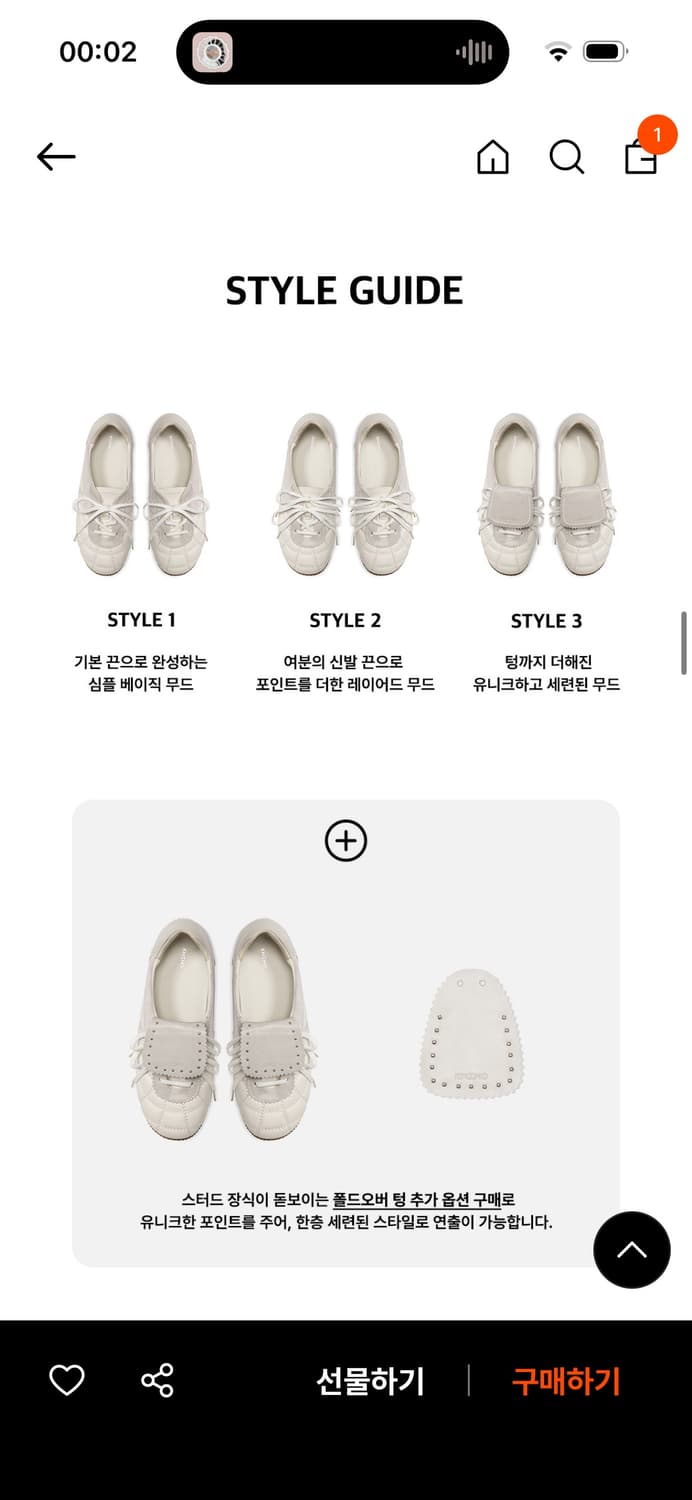Click the orange 구매하기 buy button
692x1500 pixels.
pyautogui.click(x=566, y=1381)
